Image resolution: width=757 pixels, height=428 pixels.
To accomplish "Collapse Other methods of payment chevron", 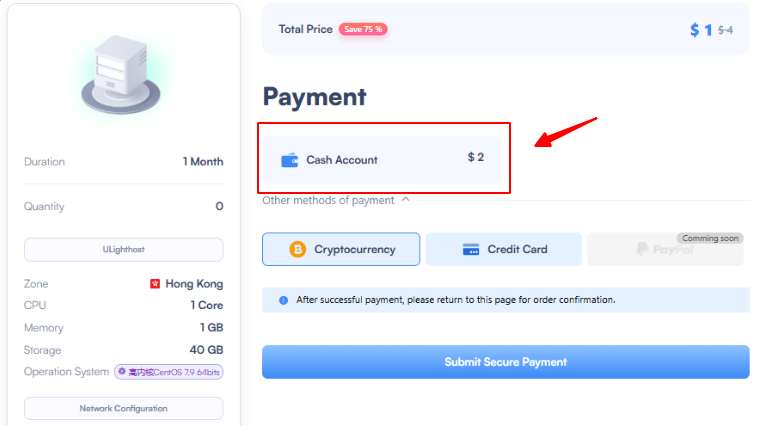I will (406, 199).
